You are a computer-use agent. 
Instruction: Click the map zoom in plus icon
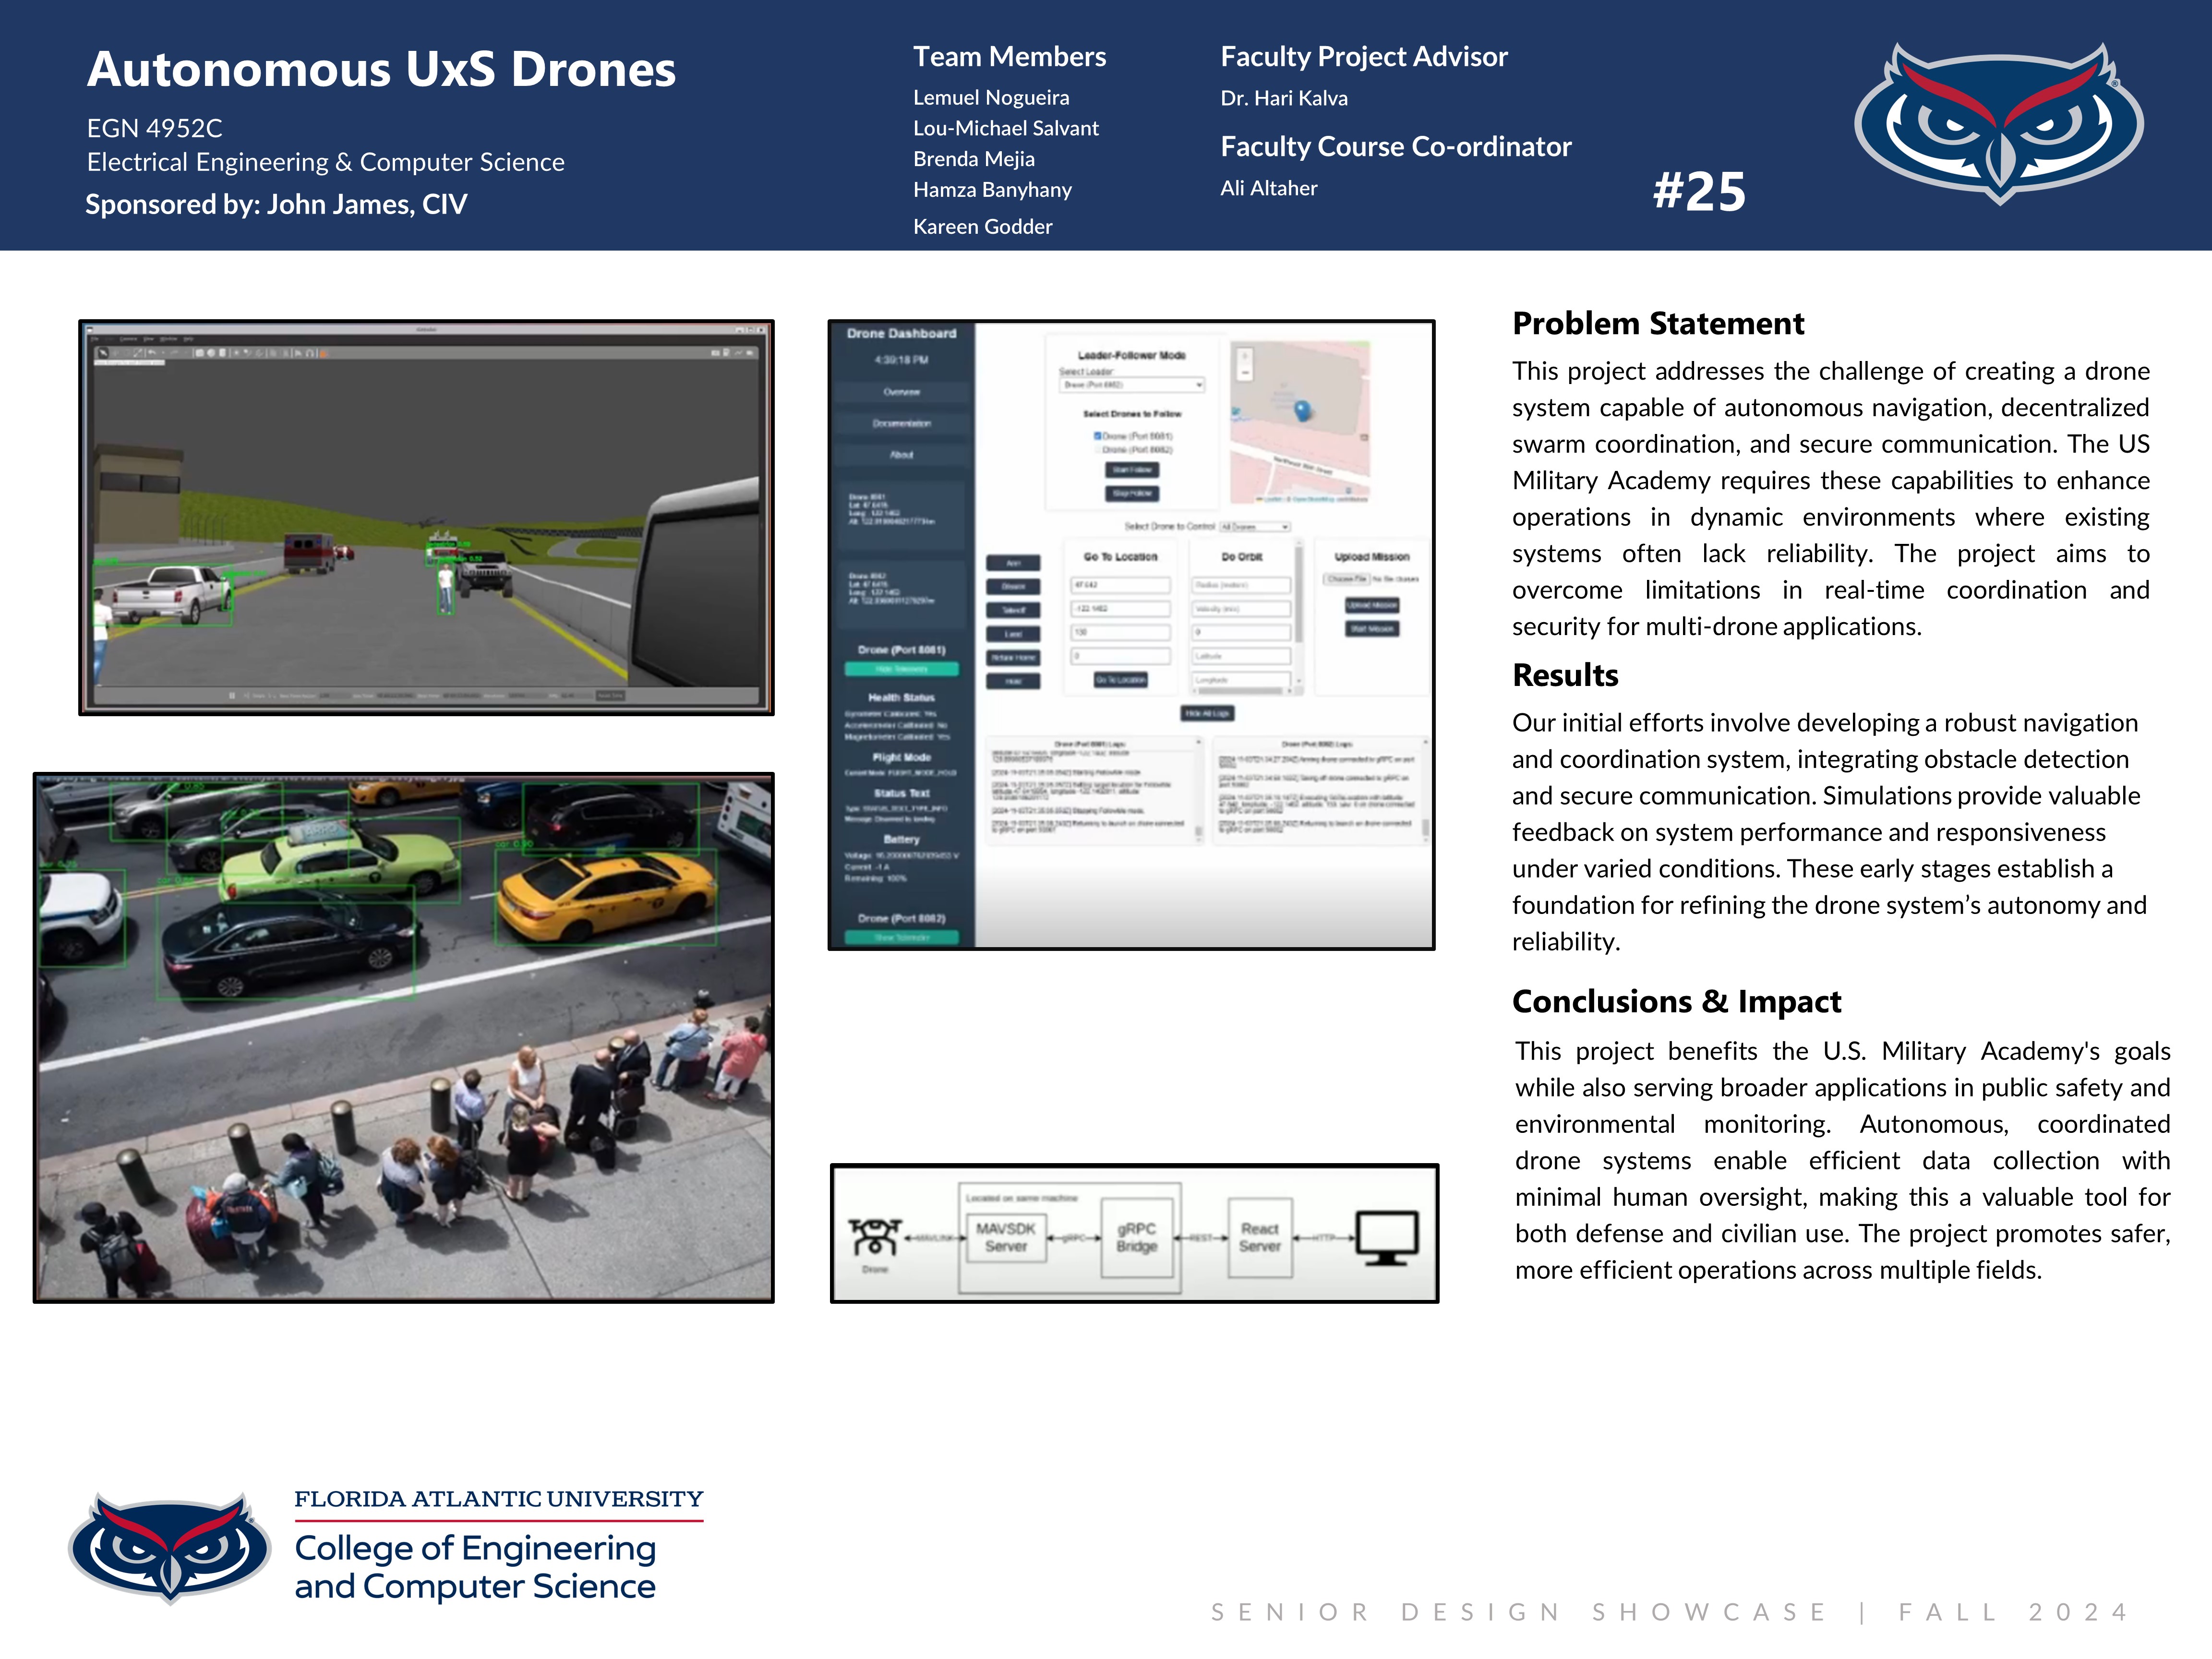[x=1245, y=356]
